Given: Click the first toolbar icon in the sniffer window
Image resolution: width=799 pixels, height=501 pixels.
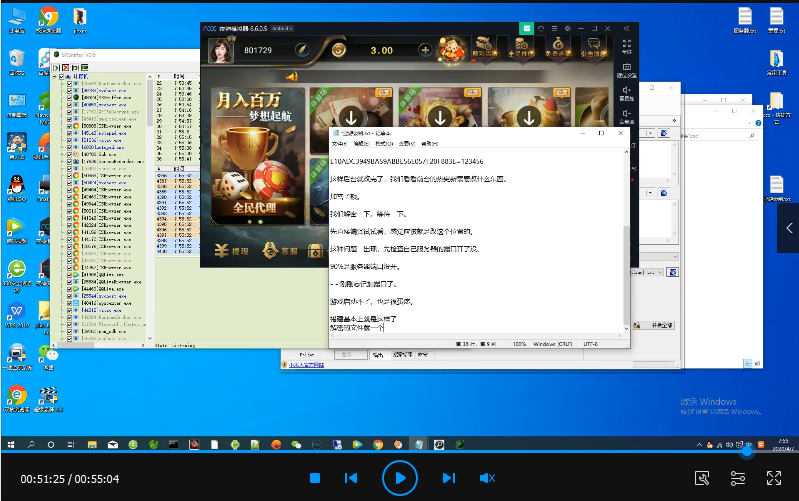Looking at the screenshot, I should pyautogui.click(x=57, y=67).
